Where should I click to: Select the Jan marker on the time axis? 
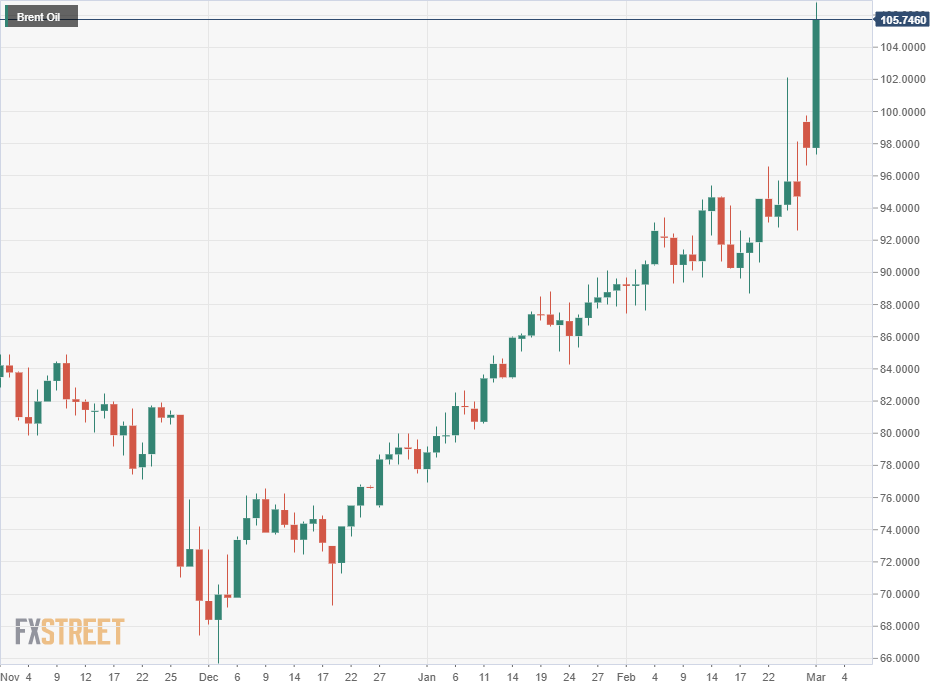(x=426, y=676)
